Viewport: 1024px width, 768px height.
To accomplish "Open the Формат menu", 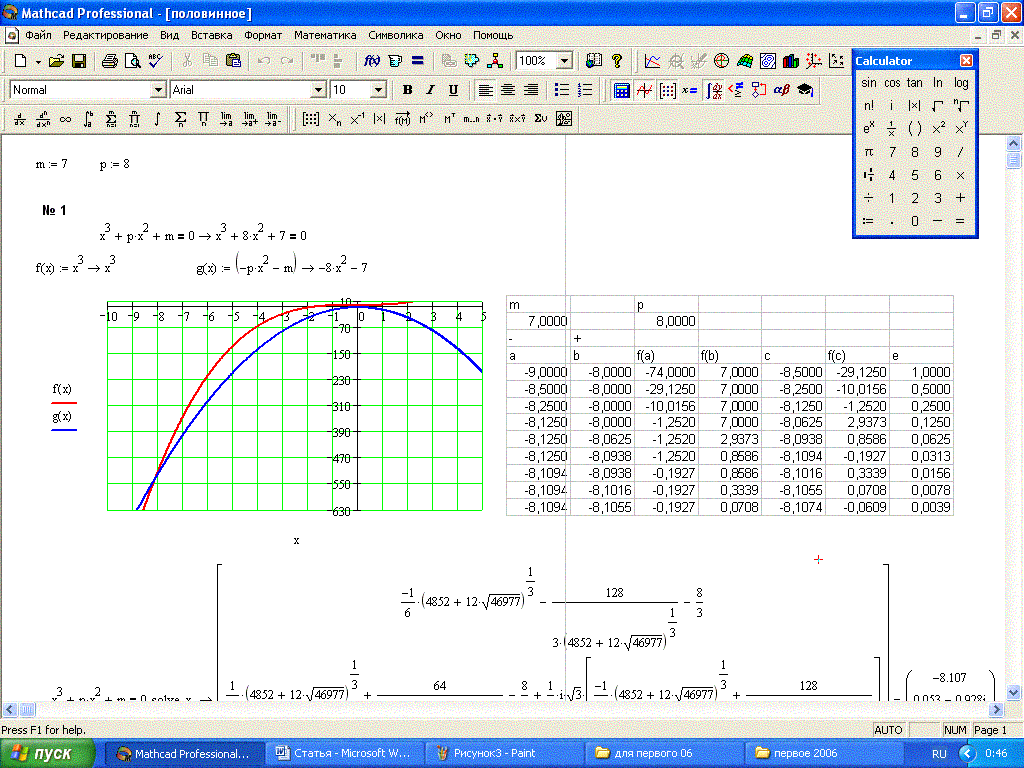I will point(263,35).
